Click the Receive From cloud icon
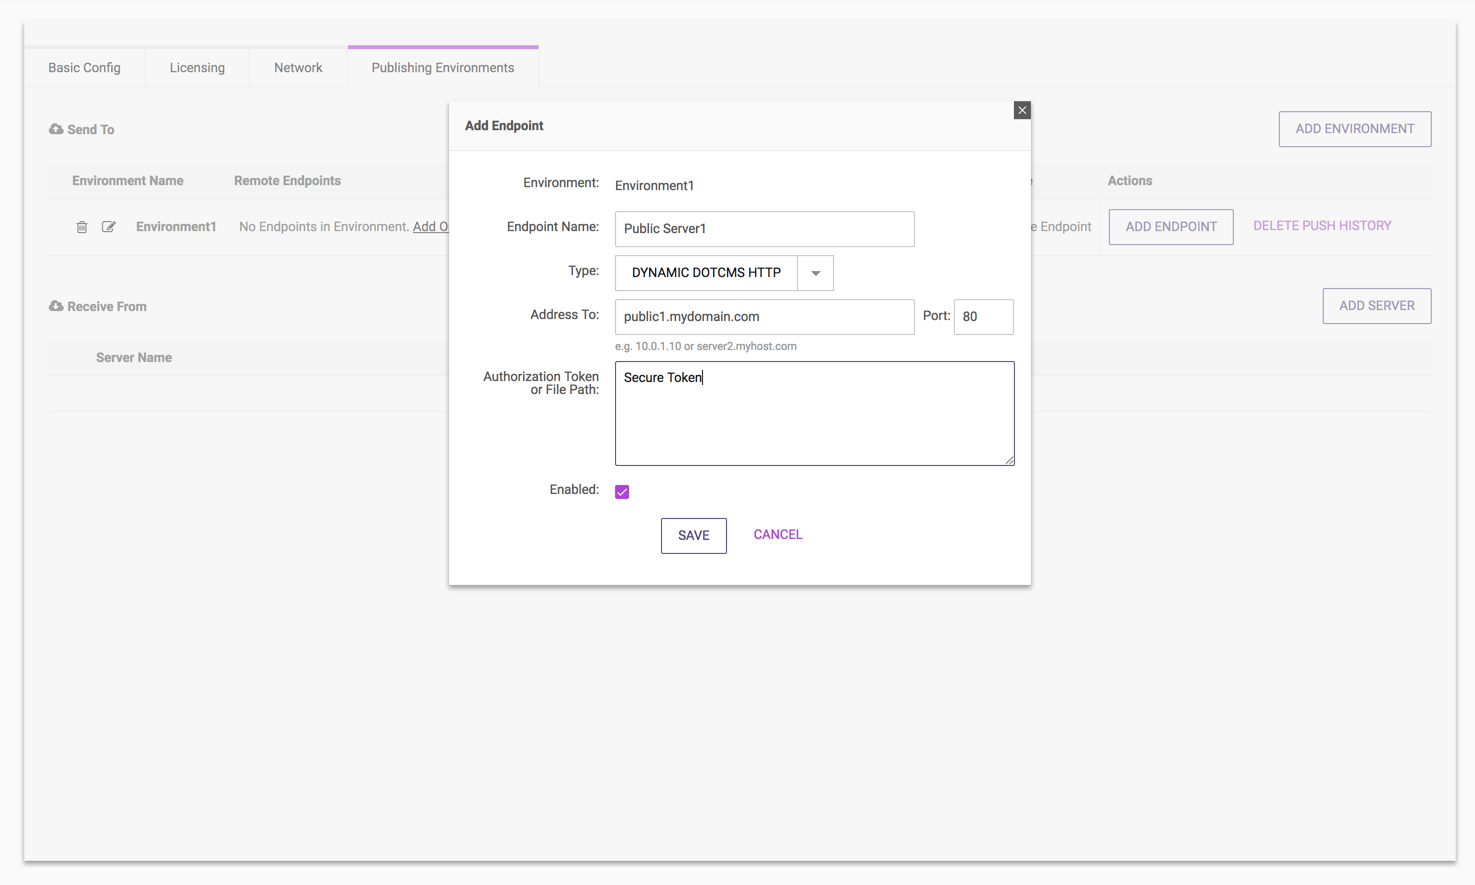Viewport: 1475px width, 885px height. [x=56, y=306]
